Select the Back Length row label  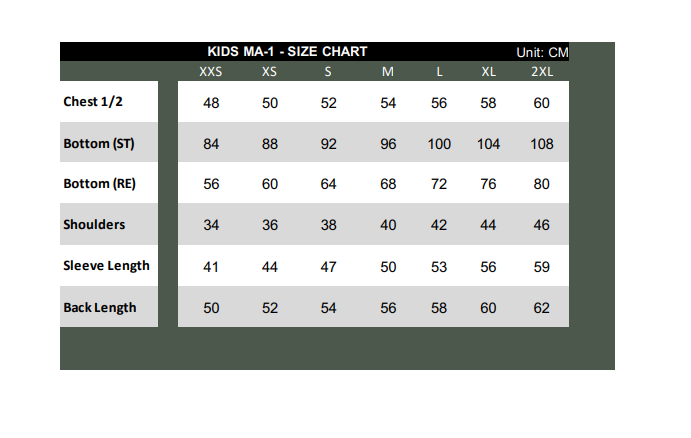pos(99,307)
